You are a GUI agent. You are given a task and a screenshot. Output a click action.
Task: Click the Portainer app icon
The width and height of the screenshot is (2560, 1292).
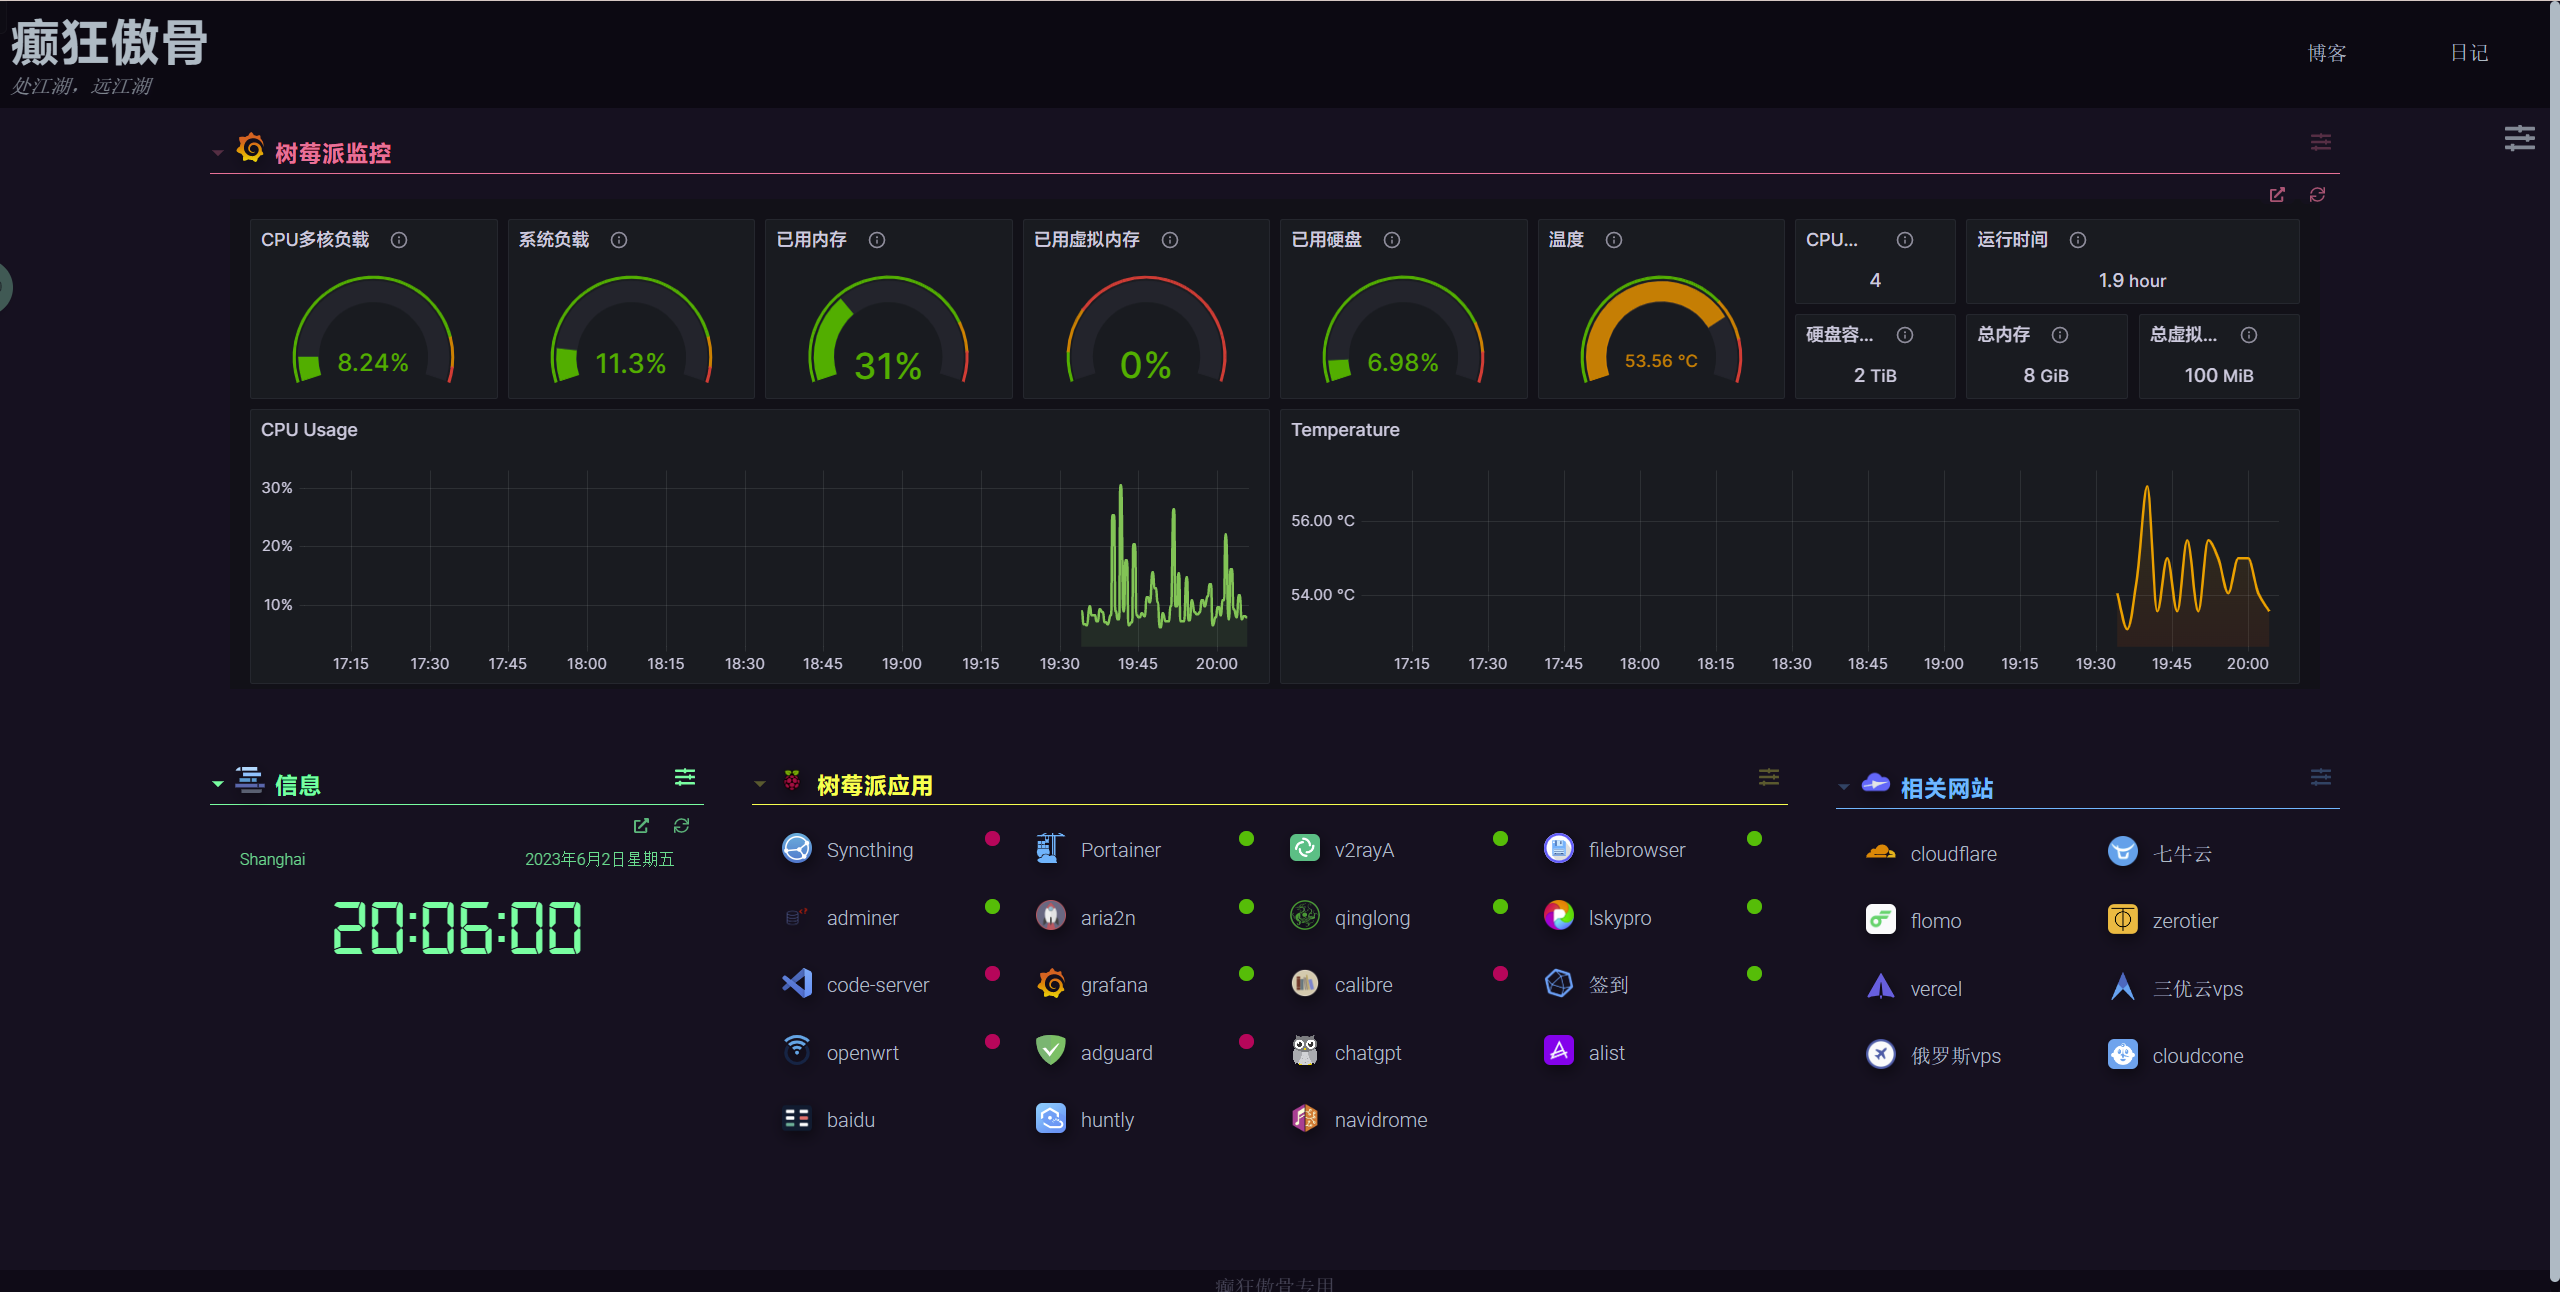pyautogui.click(x=1050, y=849)
